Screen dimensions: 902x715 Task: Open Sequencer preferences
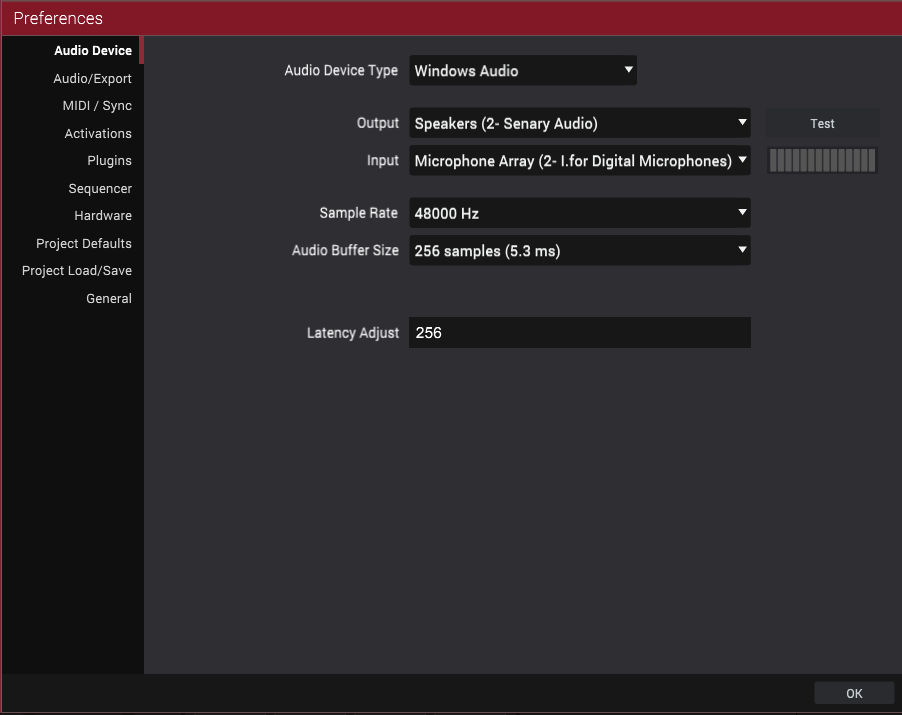(x=100, y=189)
